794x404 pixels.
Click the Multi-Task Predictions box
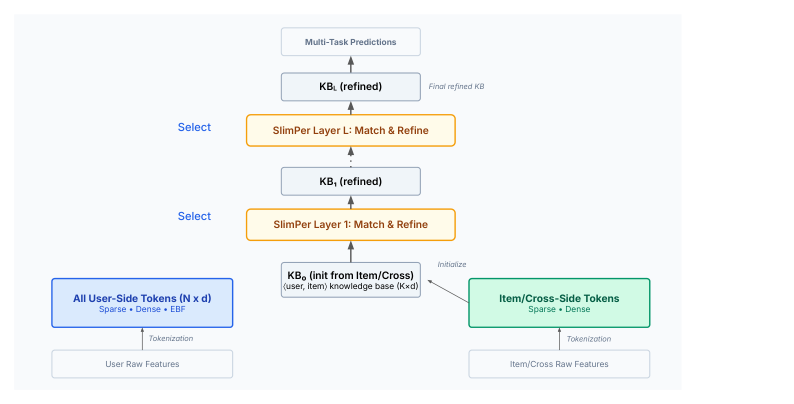point(350,42)
